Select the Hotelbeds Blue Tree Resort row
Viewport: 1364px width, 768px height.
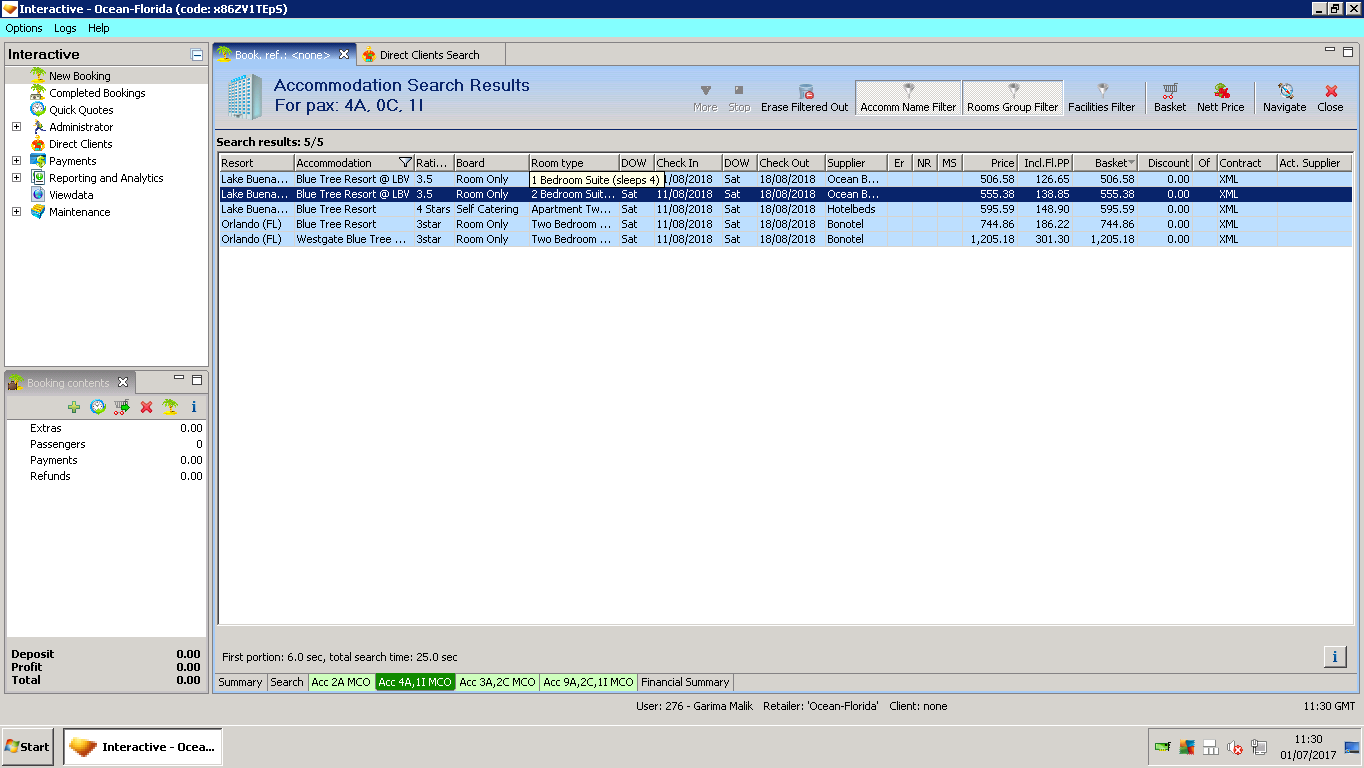click(x=785, y=209)
